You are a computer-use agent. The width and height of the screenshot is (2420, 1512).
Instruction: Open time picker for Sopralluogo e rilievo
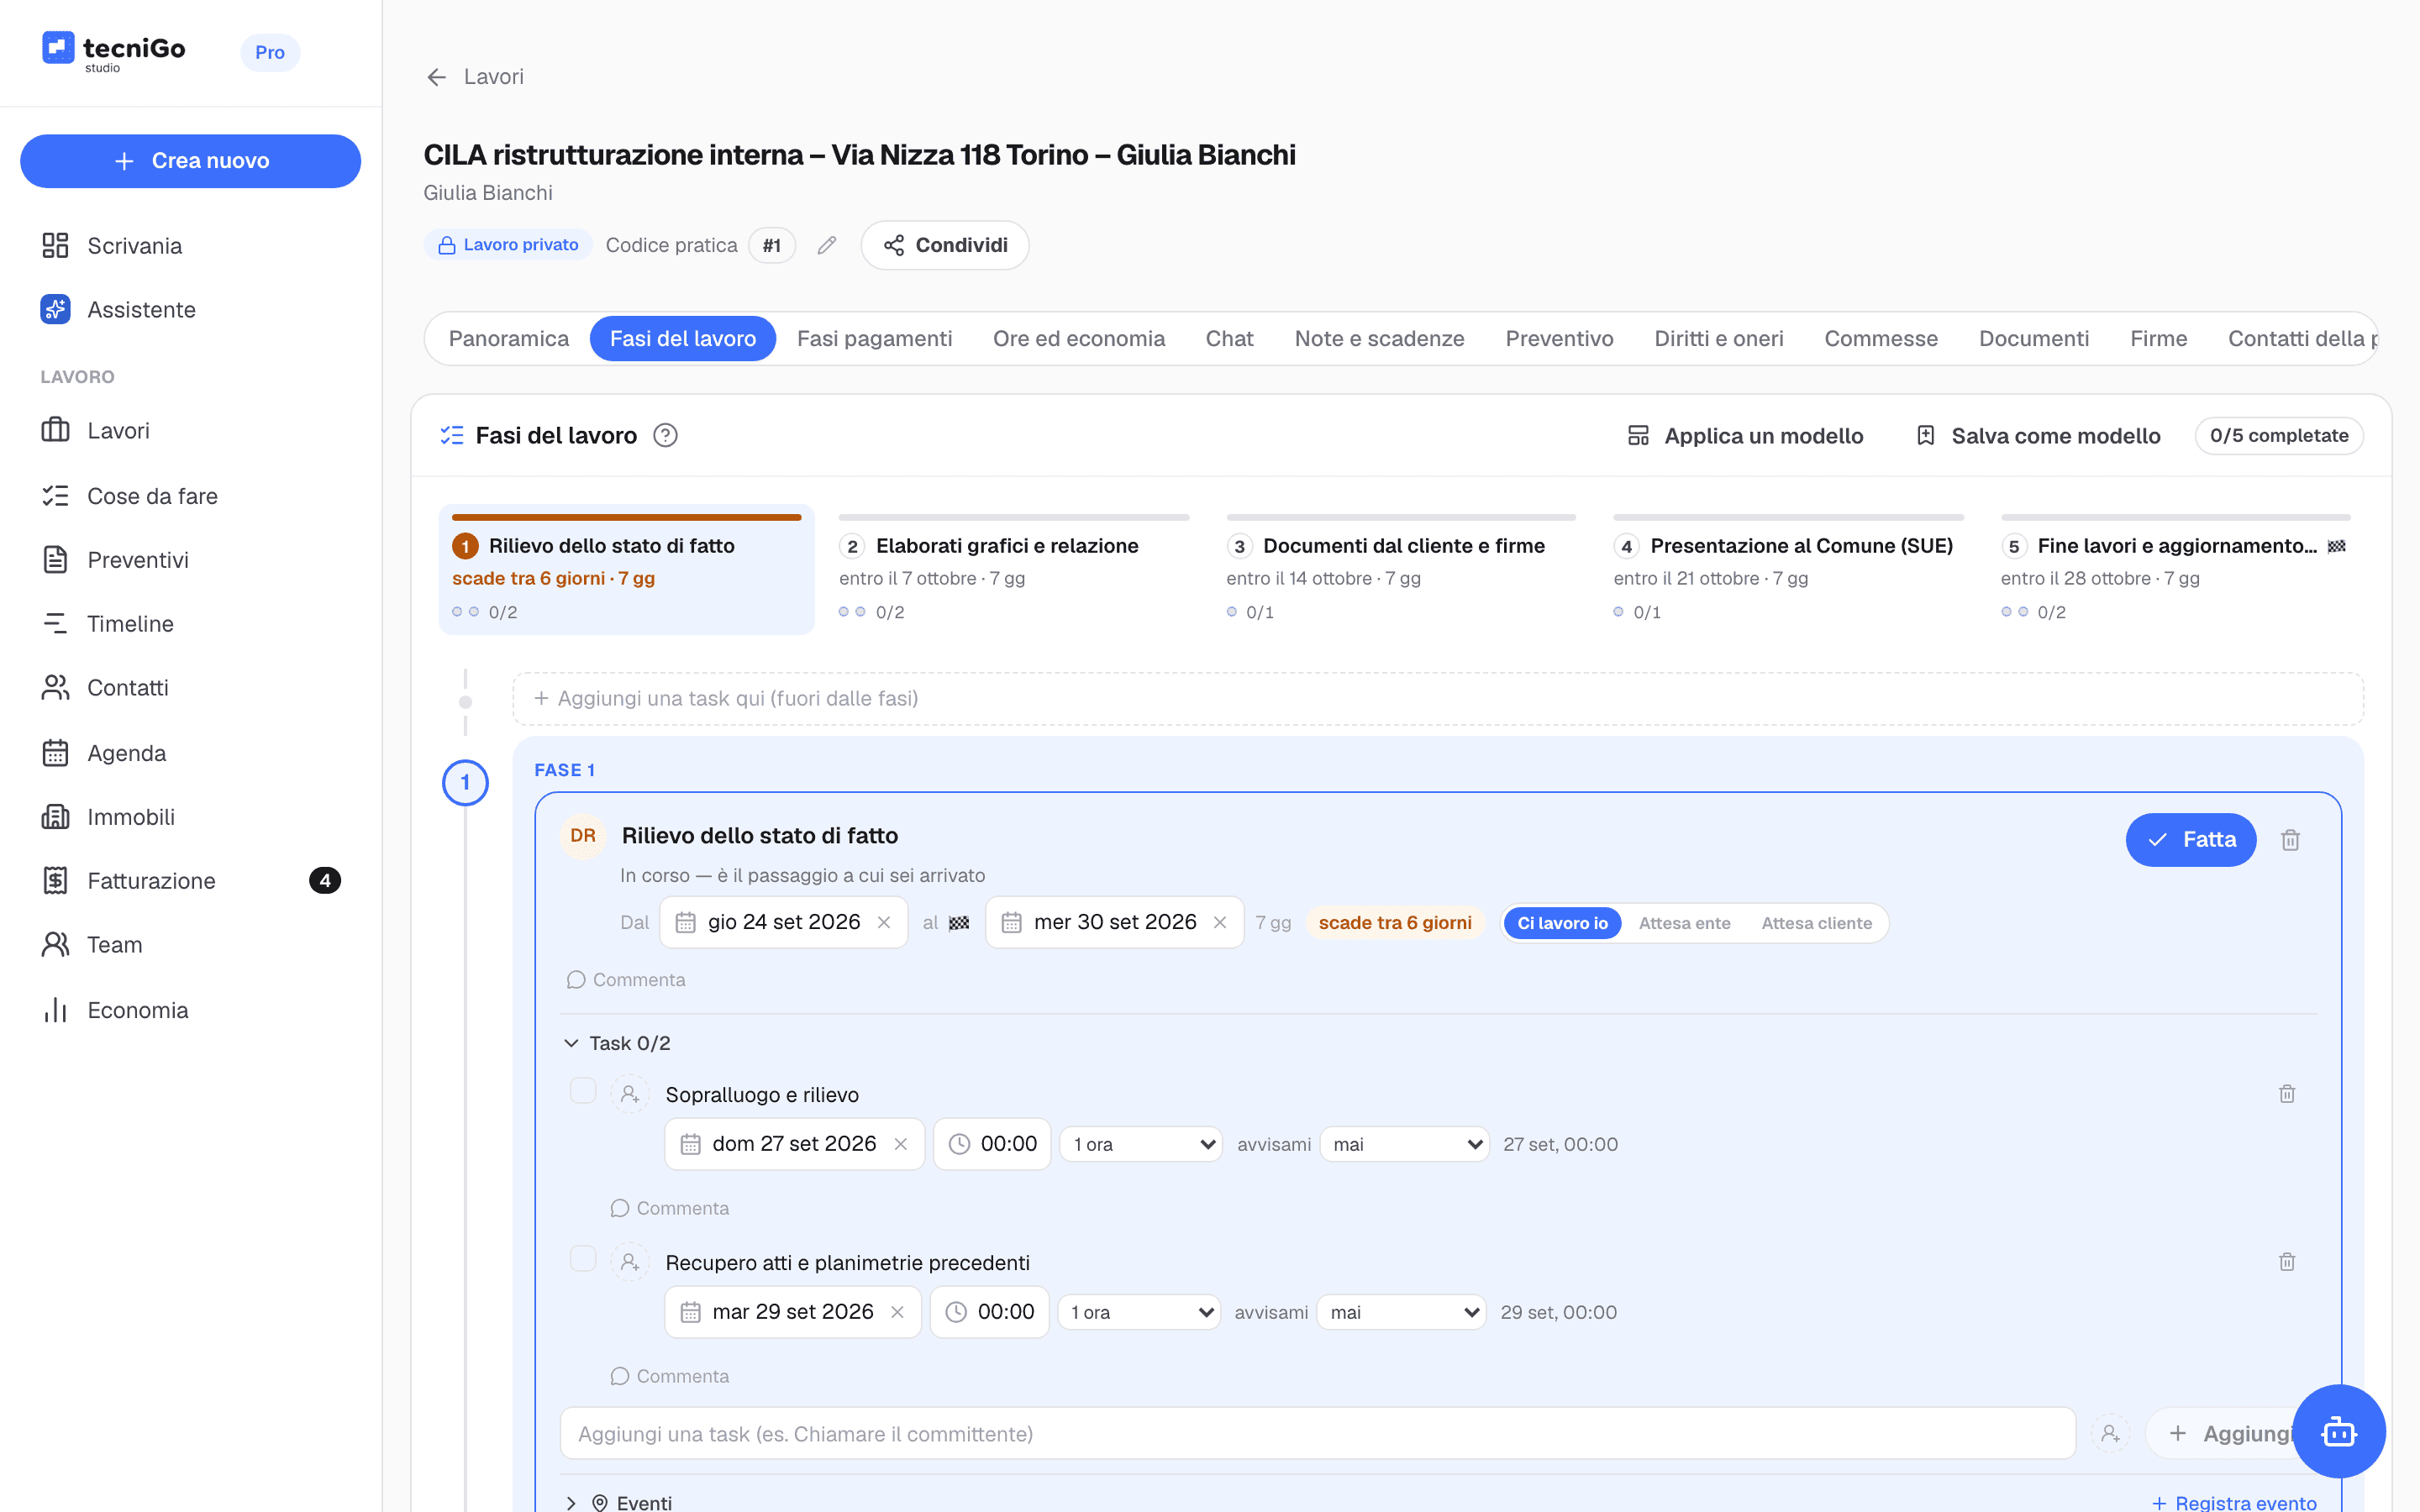[x=992, y=1144]
